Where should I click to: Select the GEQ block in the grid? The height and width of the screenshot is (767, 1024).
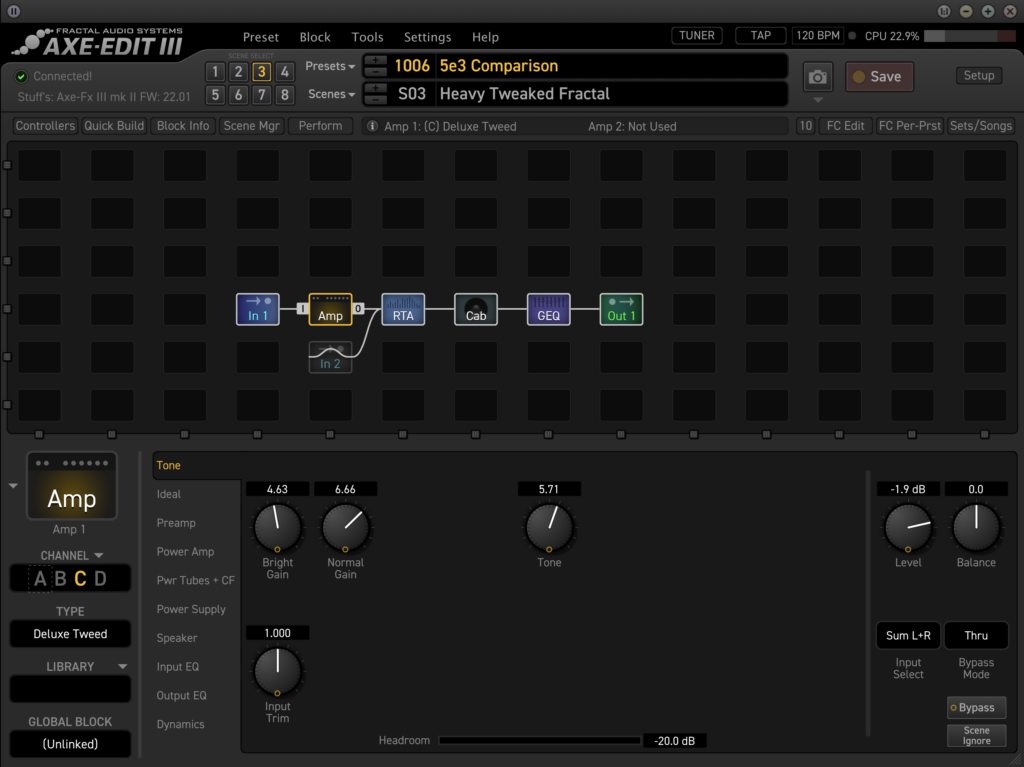coord(549,309)
